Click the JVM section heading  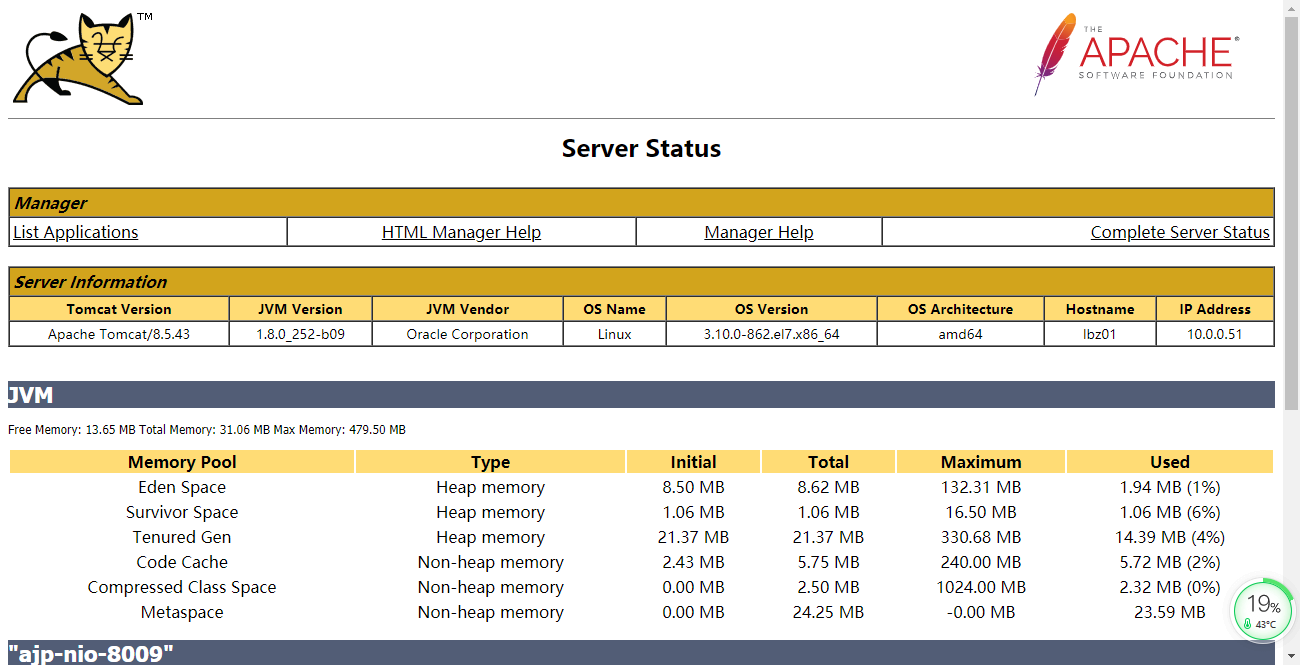(642, 395)
